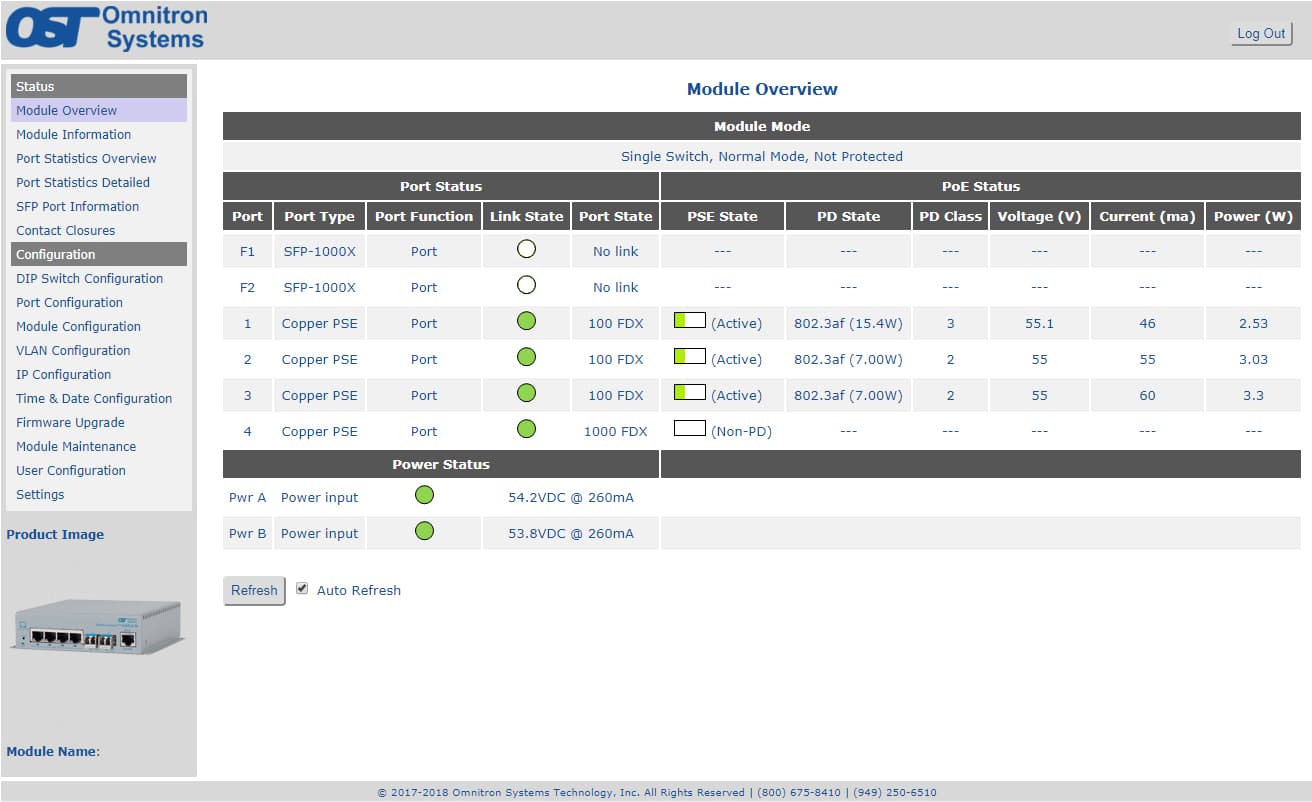Open Port Statistics Detailed page

tap(83, 182)
